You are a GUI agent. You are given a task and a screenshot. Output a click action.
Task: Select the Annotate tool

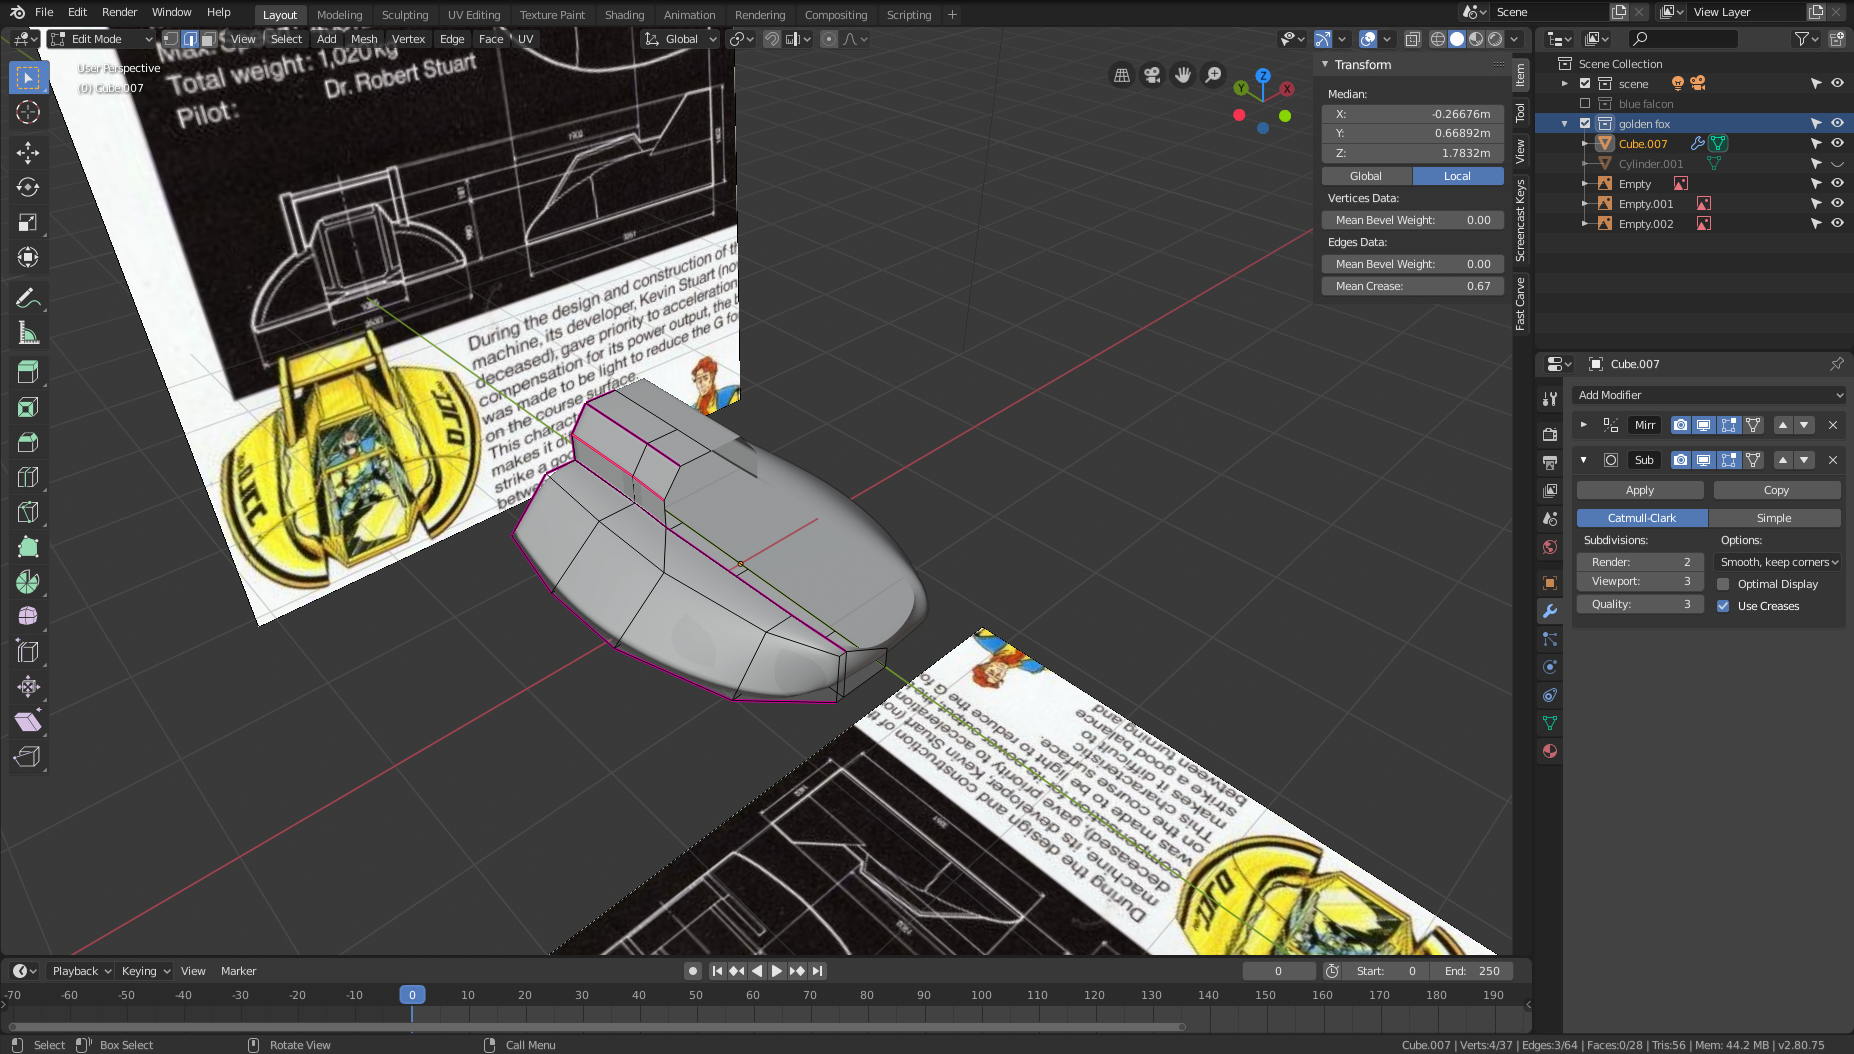coord(28,298)
